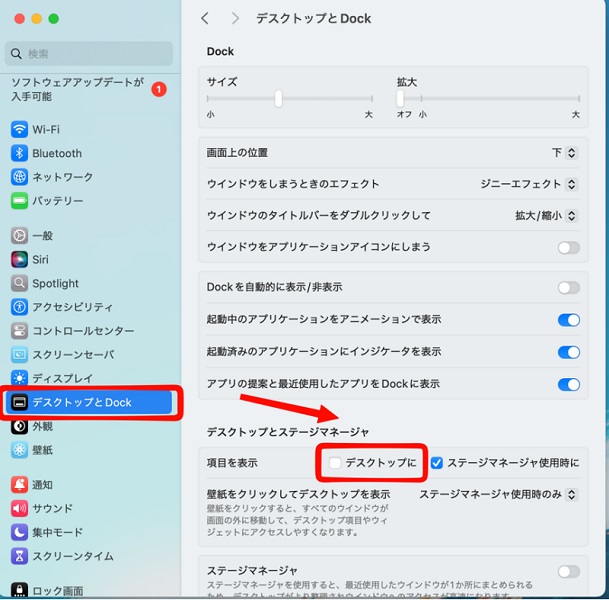Open Wi-Fi settings icon in sidebar
The image size is (609, 600).
click(19, 129)
